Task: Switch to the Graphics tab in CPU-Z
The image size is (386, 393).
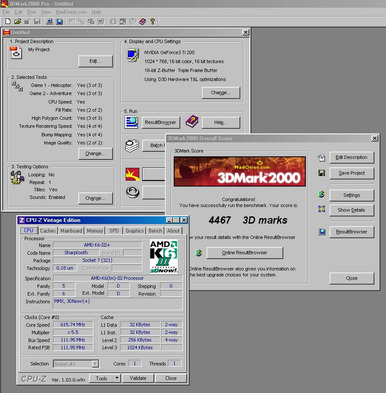Action: point(135,231)
